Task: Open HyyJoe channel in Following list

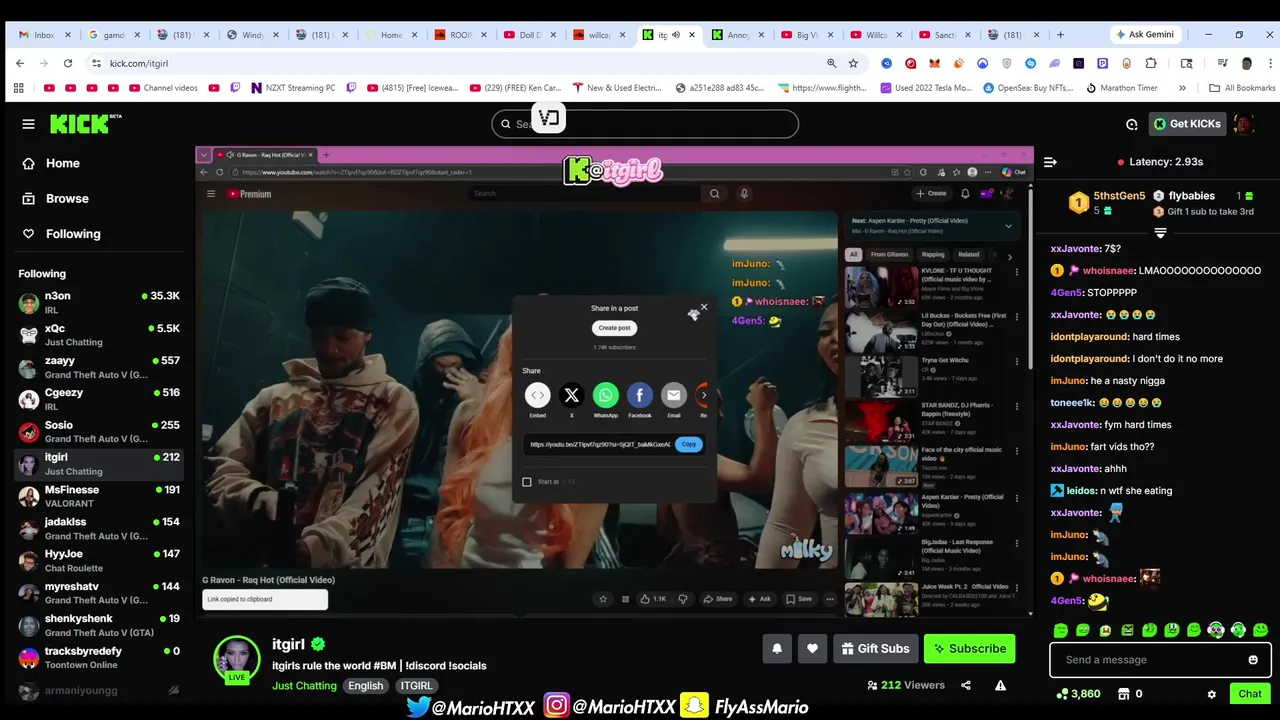Action: click(x=99, y=560)
